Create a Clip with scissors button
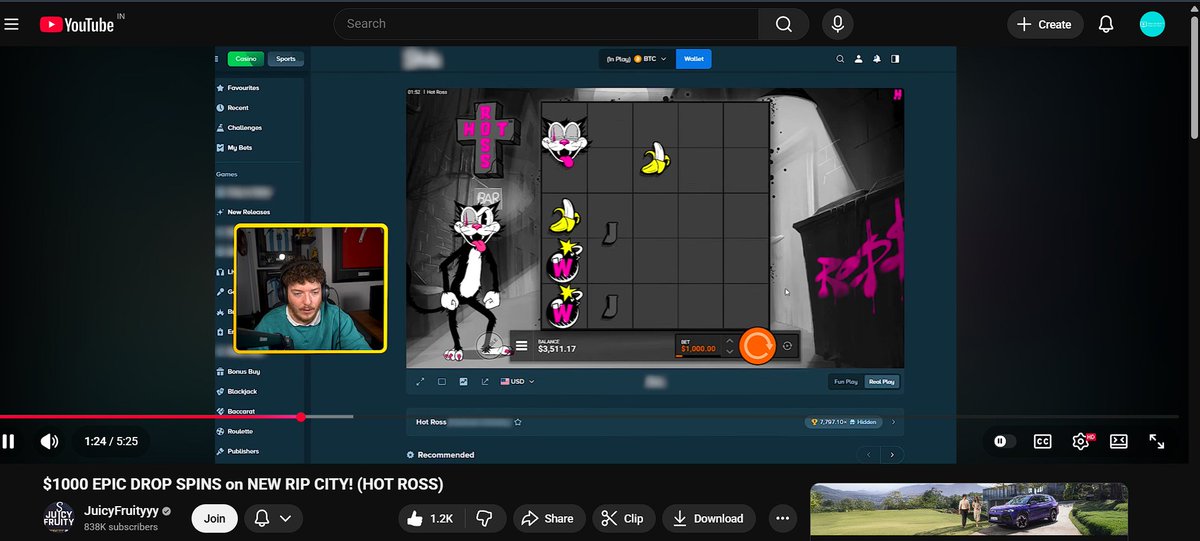The height and width of the screenshot is (541, 1200). [x=624, y=518]
